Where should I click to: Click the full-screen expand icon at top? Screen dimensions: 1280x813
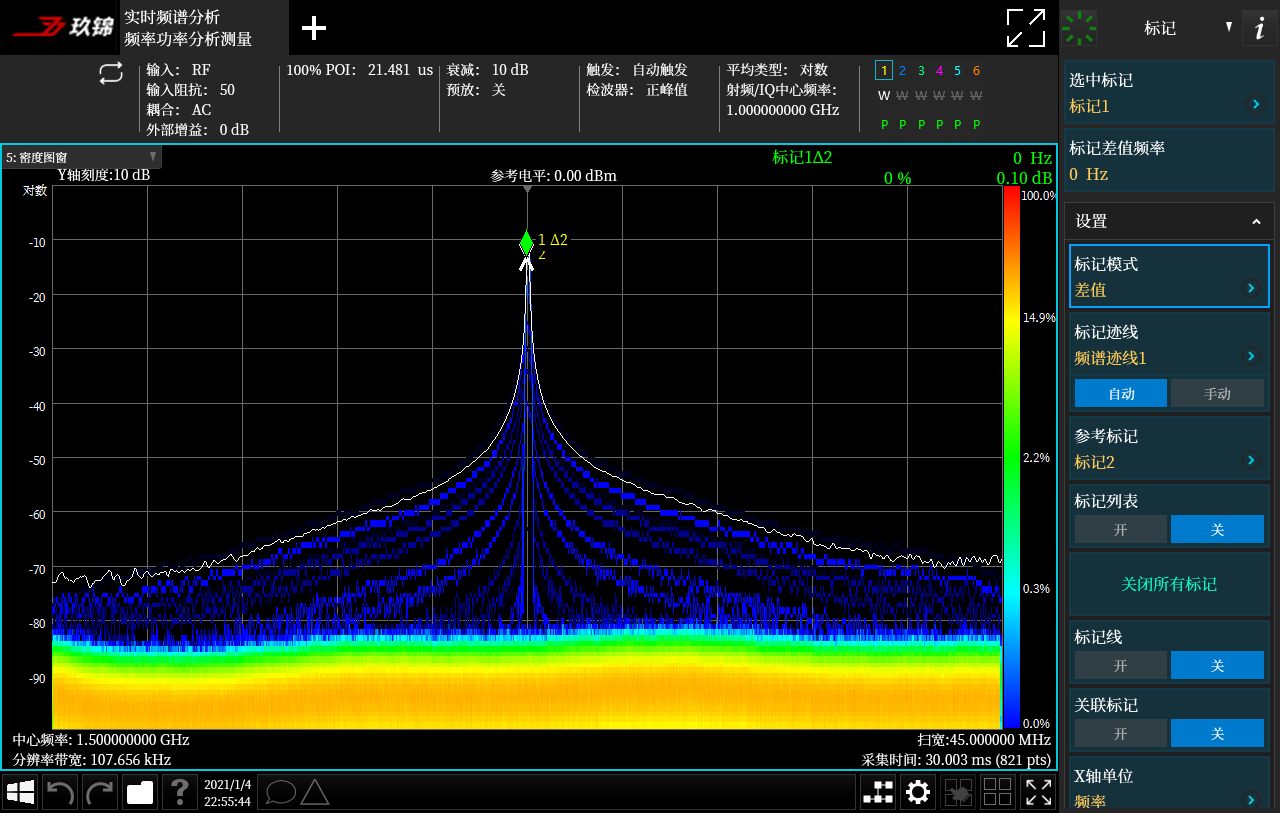click(1026, 28)
